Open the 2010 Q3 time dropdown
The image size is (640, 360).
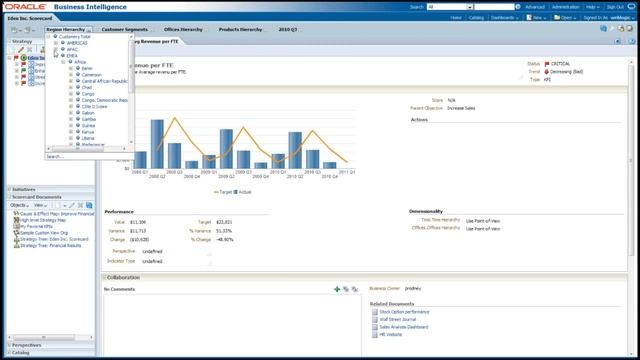pyautogui.click(x=290, y=29)
